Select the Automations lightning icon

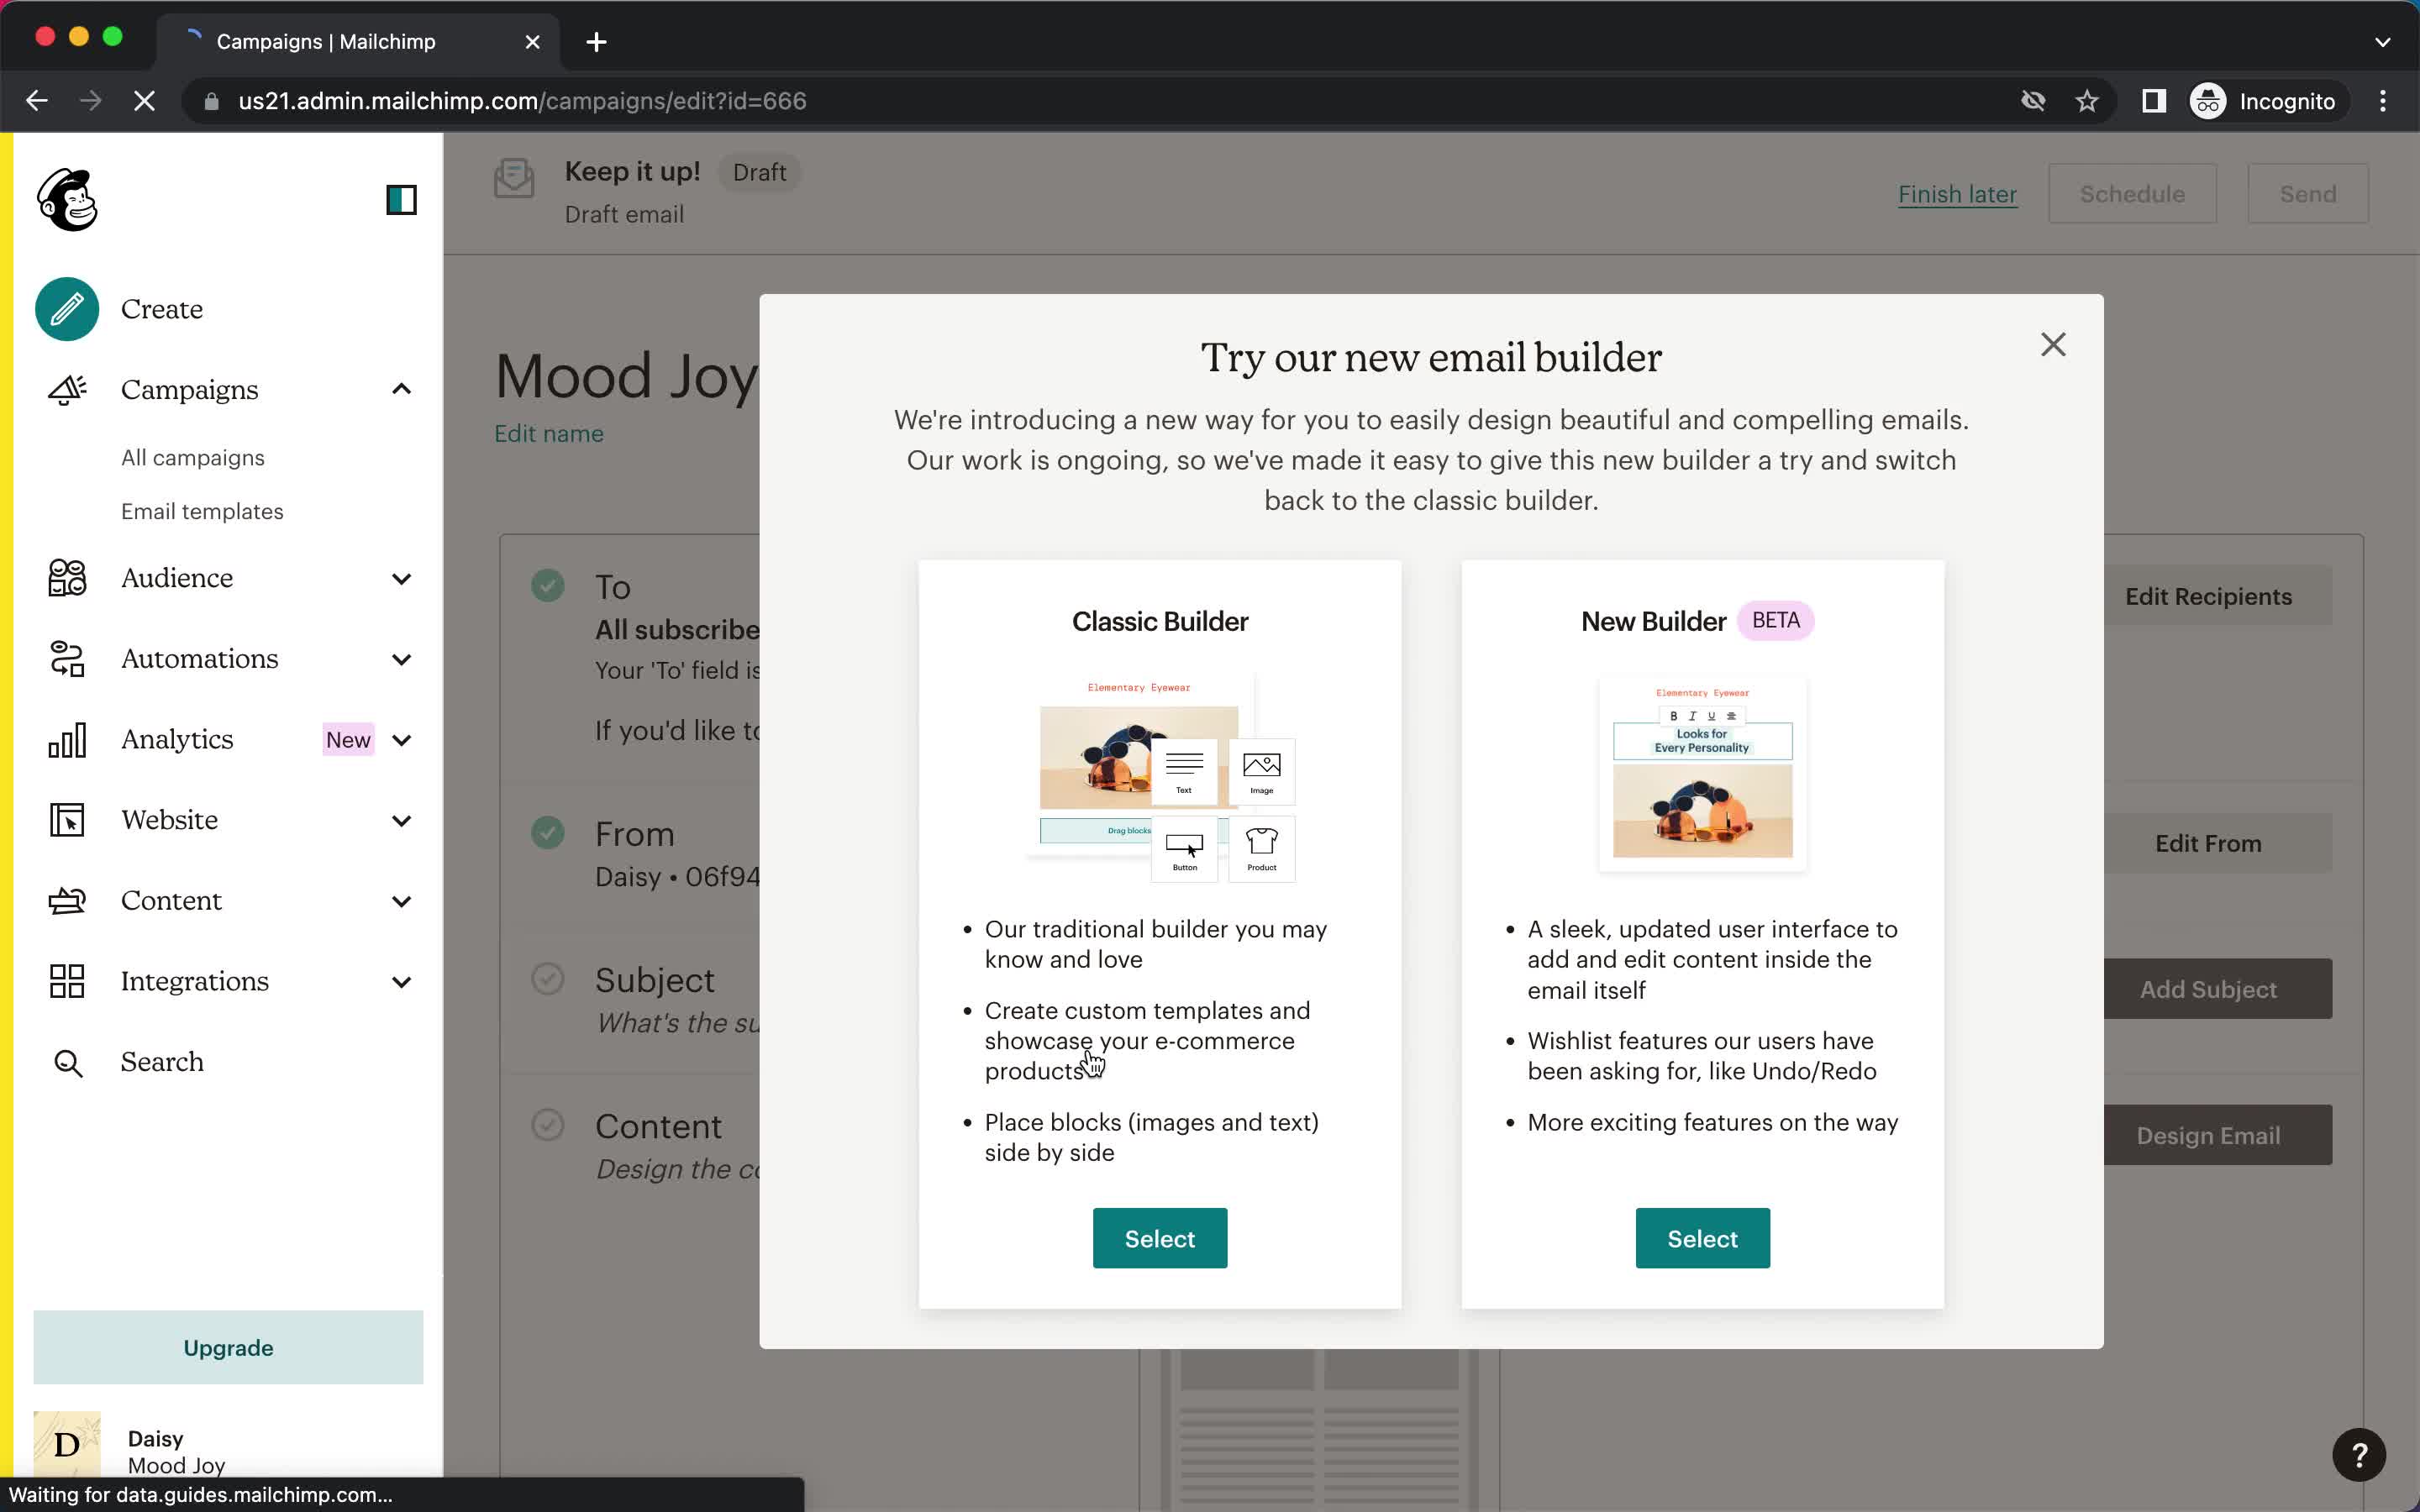(66, 659)
